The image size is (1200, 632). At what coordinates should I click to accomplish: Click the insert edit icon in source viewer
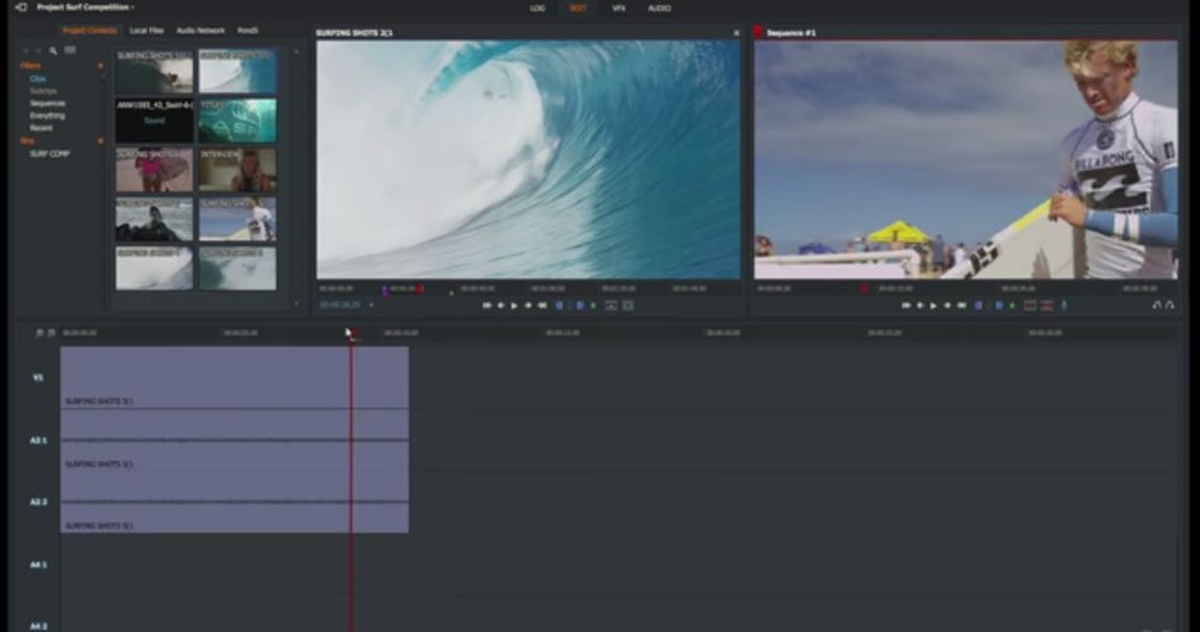point(610,305)
